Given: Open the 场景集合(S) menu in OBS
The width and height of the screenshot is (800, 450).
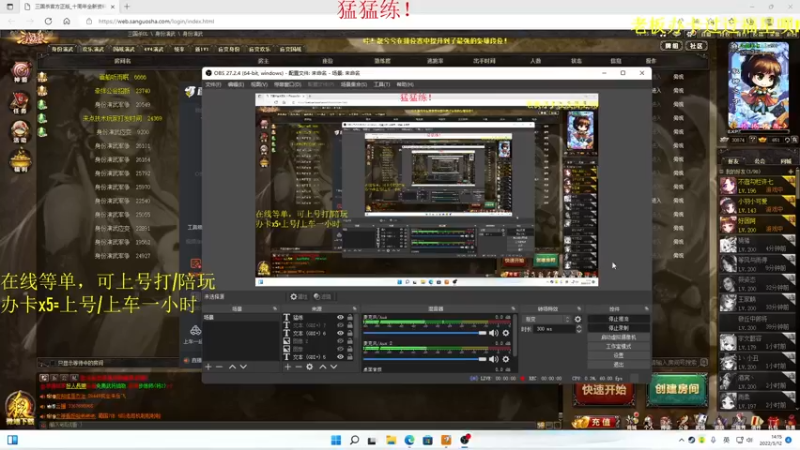Looking at the screenshot, I should point(354,84).
